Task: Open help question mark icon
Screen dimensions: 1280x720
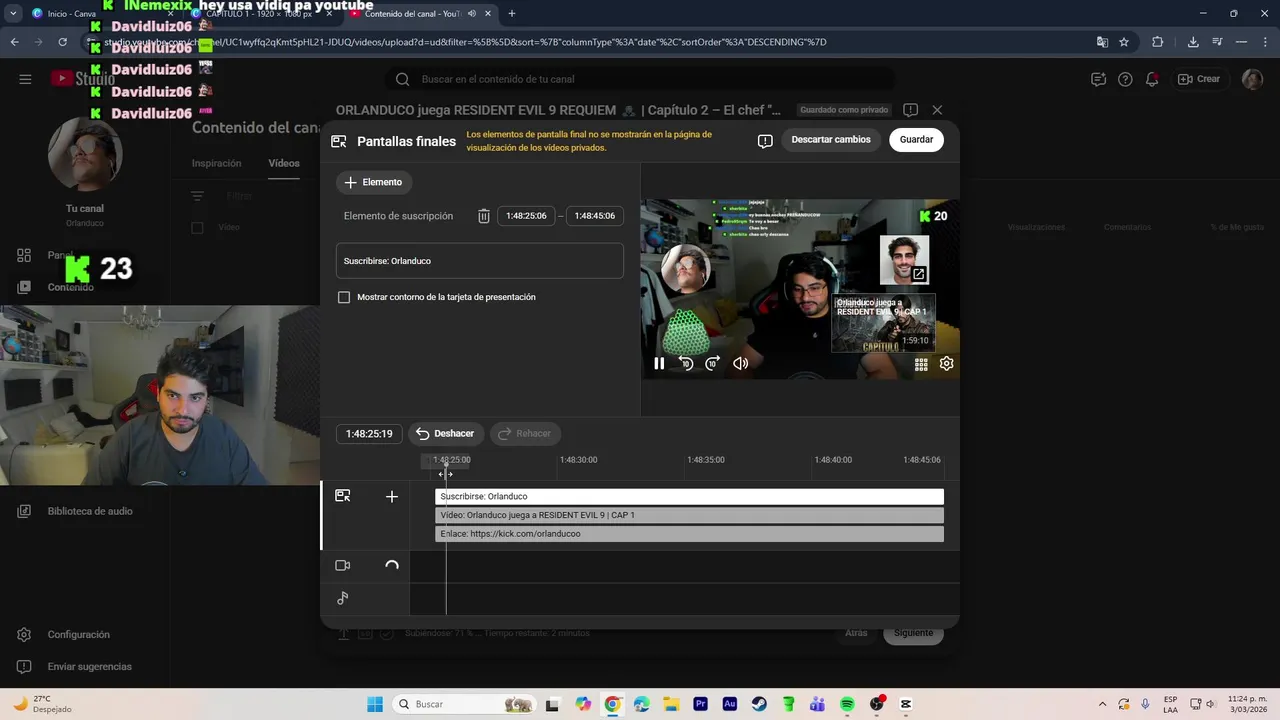Action: (x=1125, y=79)
